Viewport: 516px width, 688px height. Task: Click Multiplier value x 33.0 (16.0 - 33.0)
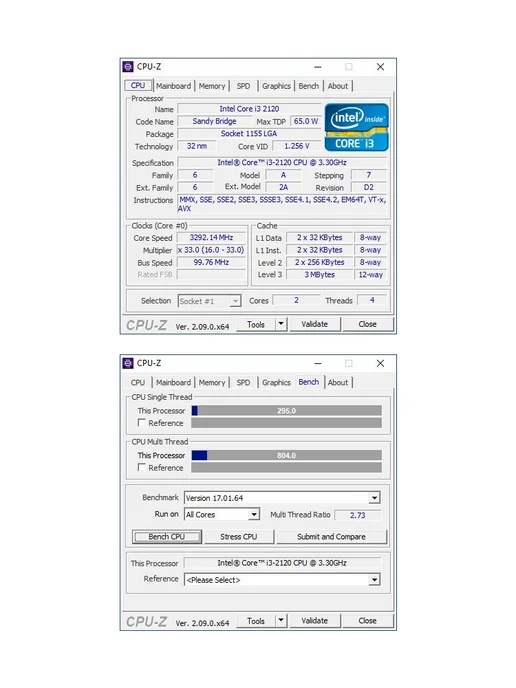(x=211, y=250)
